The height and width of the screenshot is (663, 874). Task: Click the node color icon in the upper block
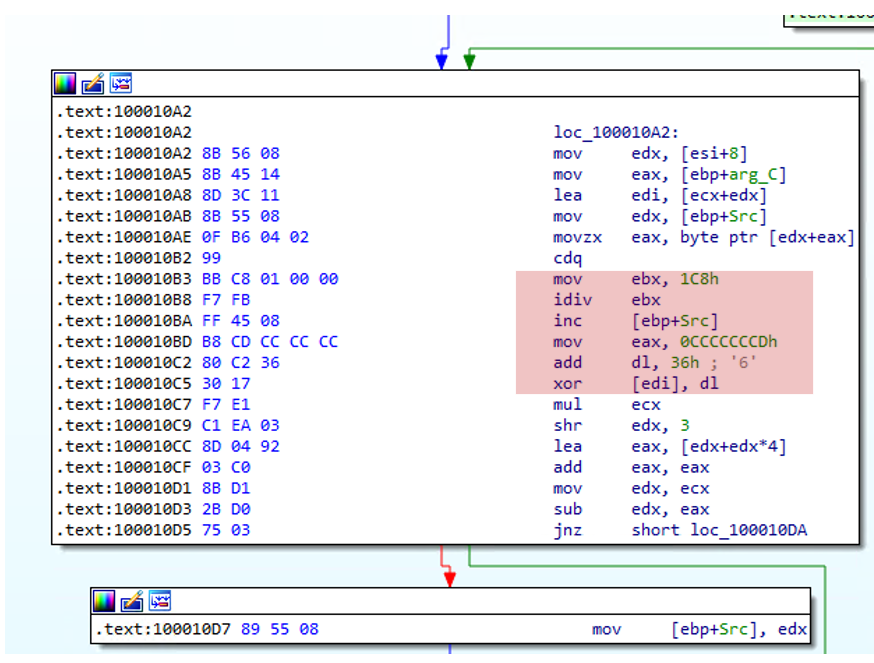click(x=65, y=83)
